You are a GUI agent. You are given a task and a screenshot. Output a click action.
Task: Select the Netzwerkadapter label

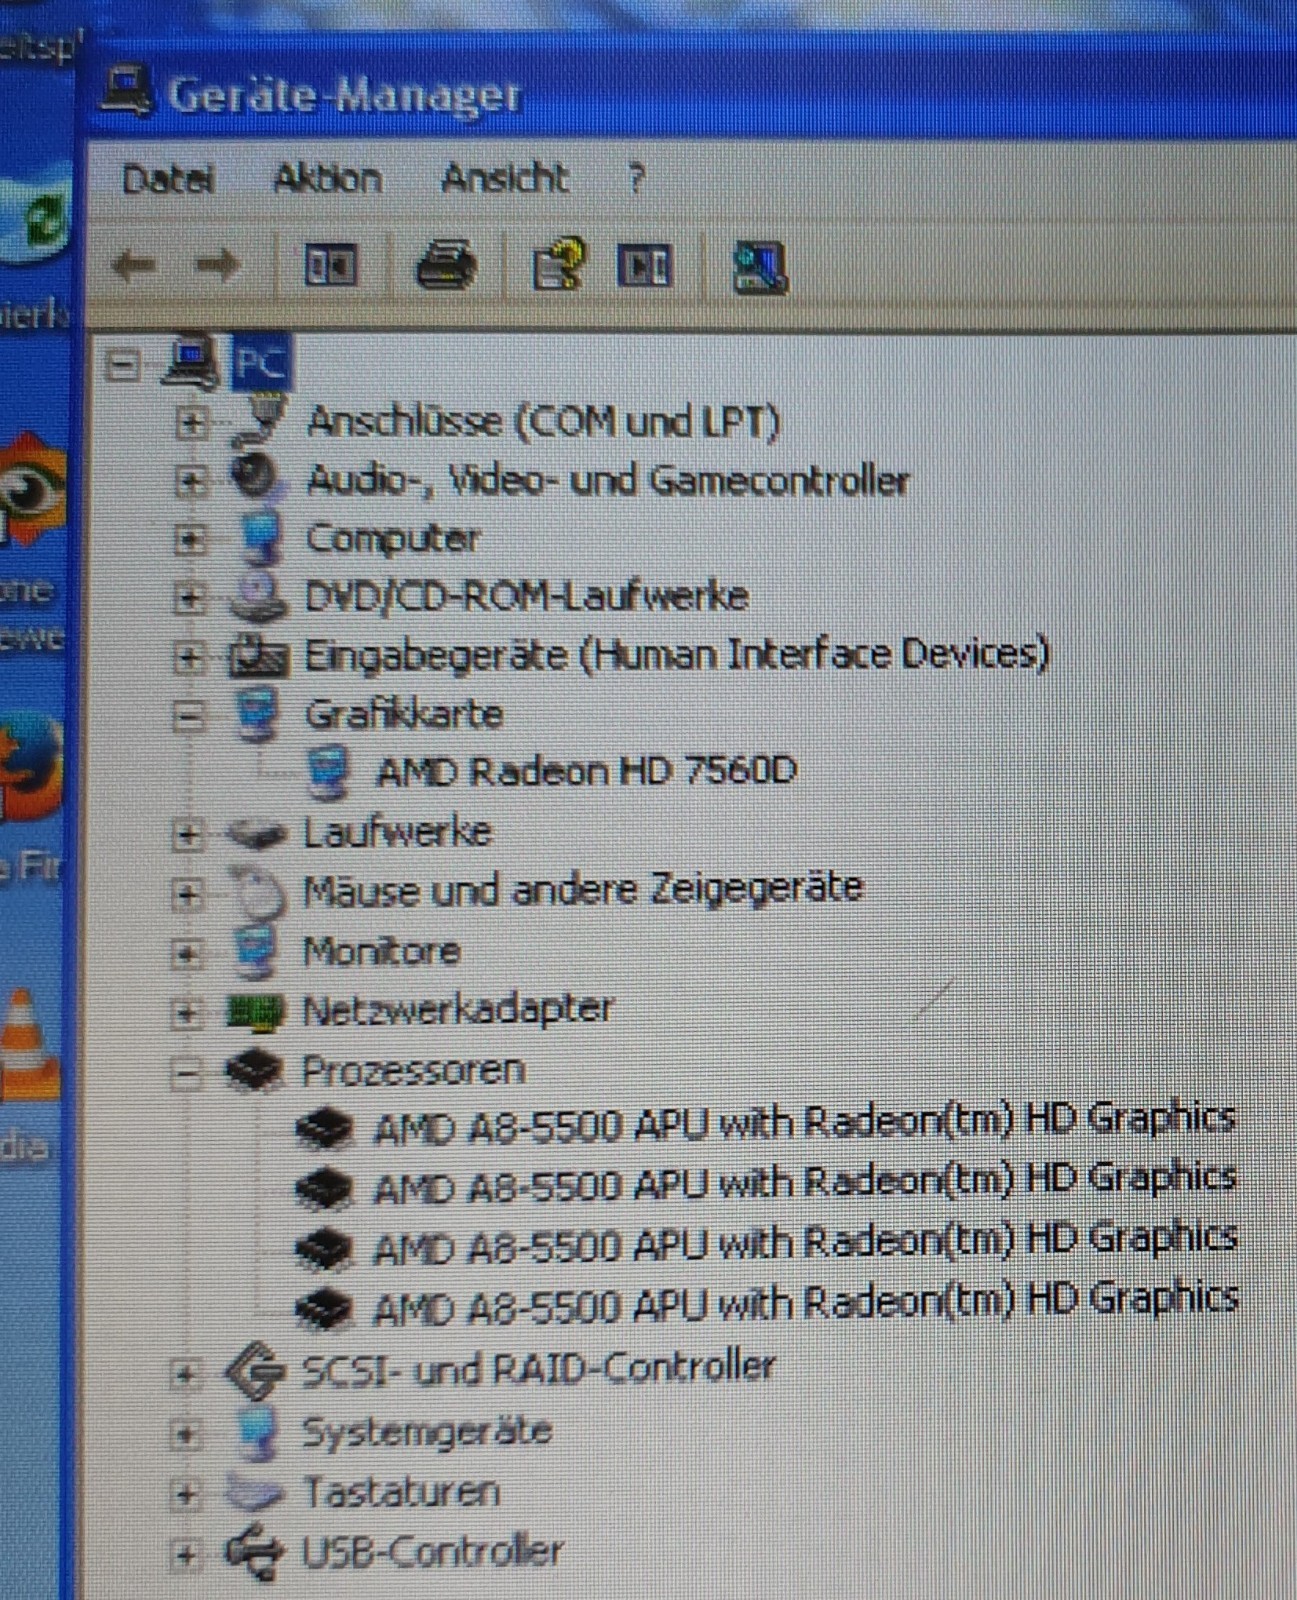[457, 1010]
